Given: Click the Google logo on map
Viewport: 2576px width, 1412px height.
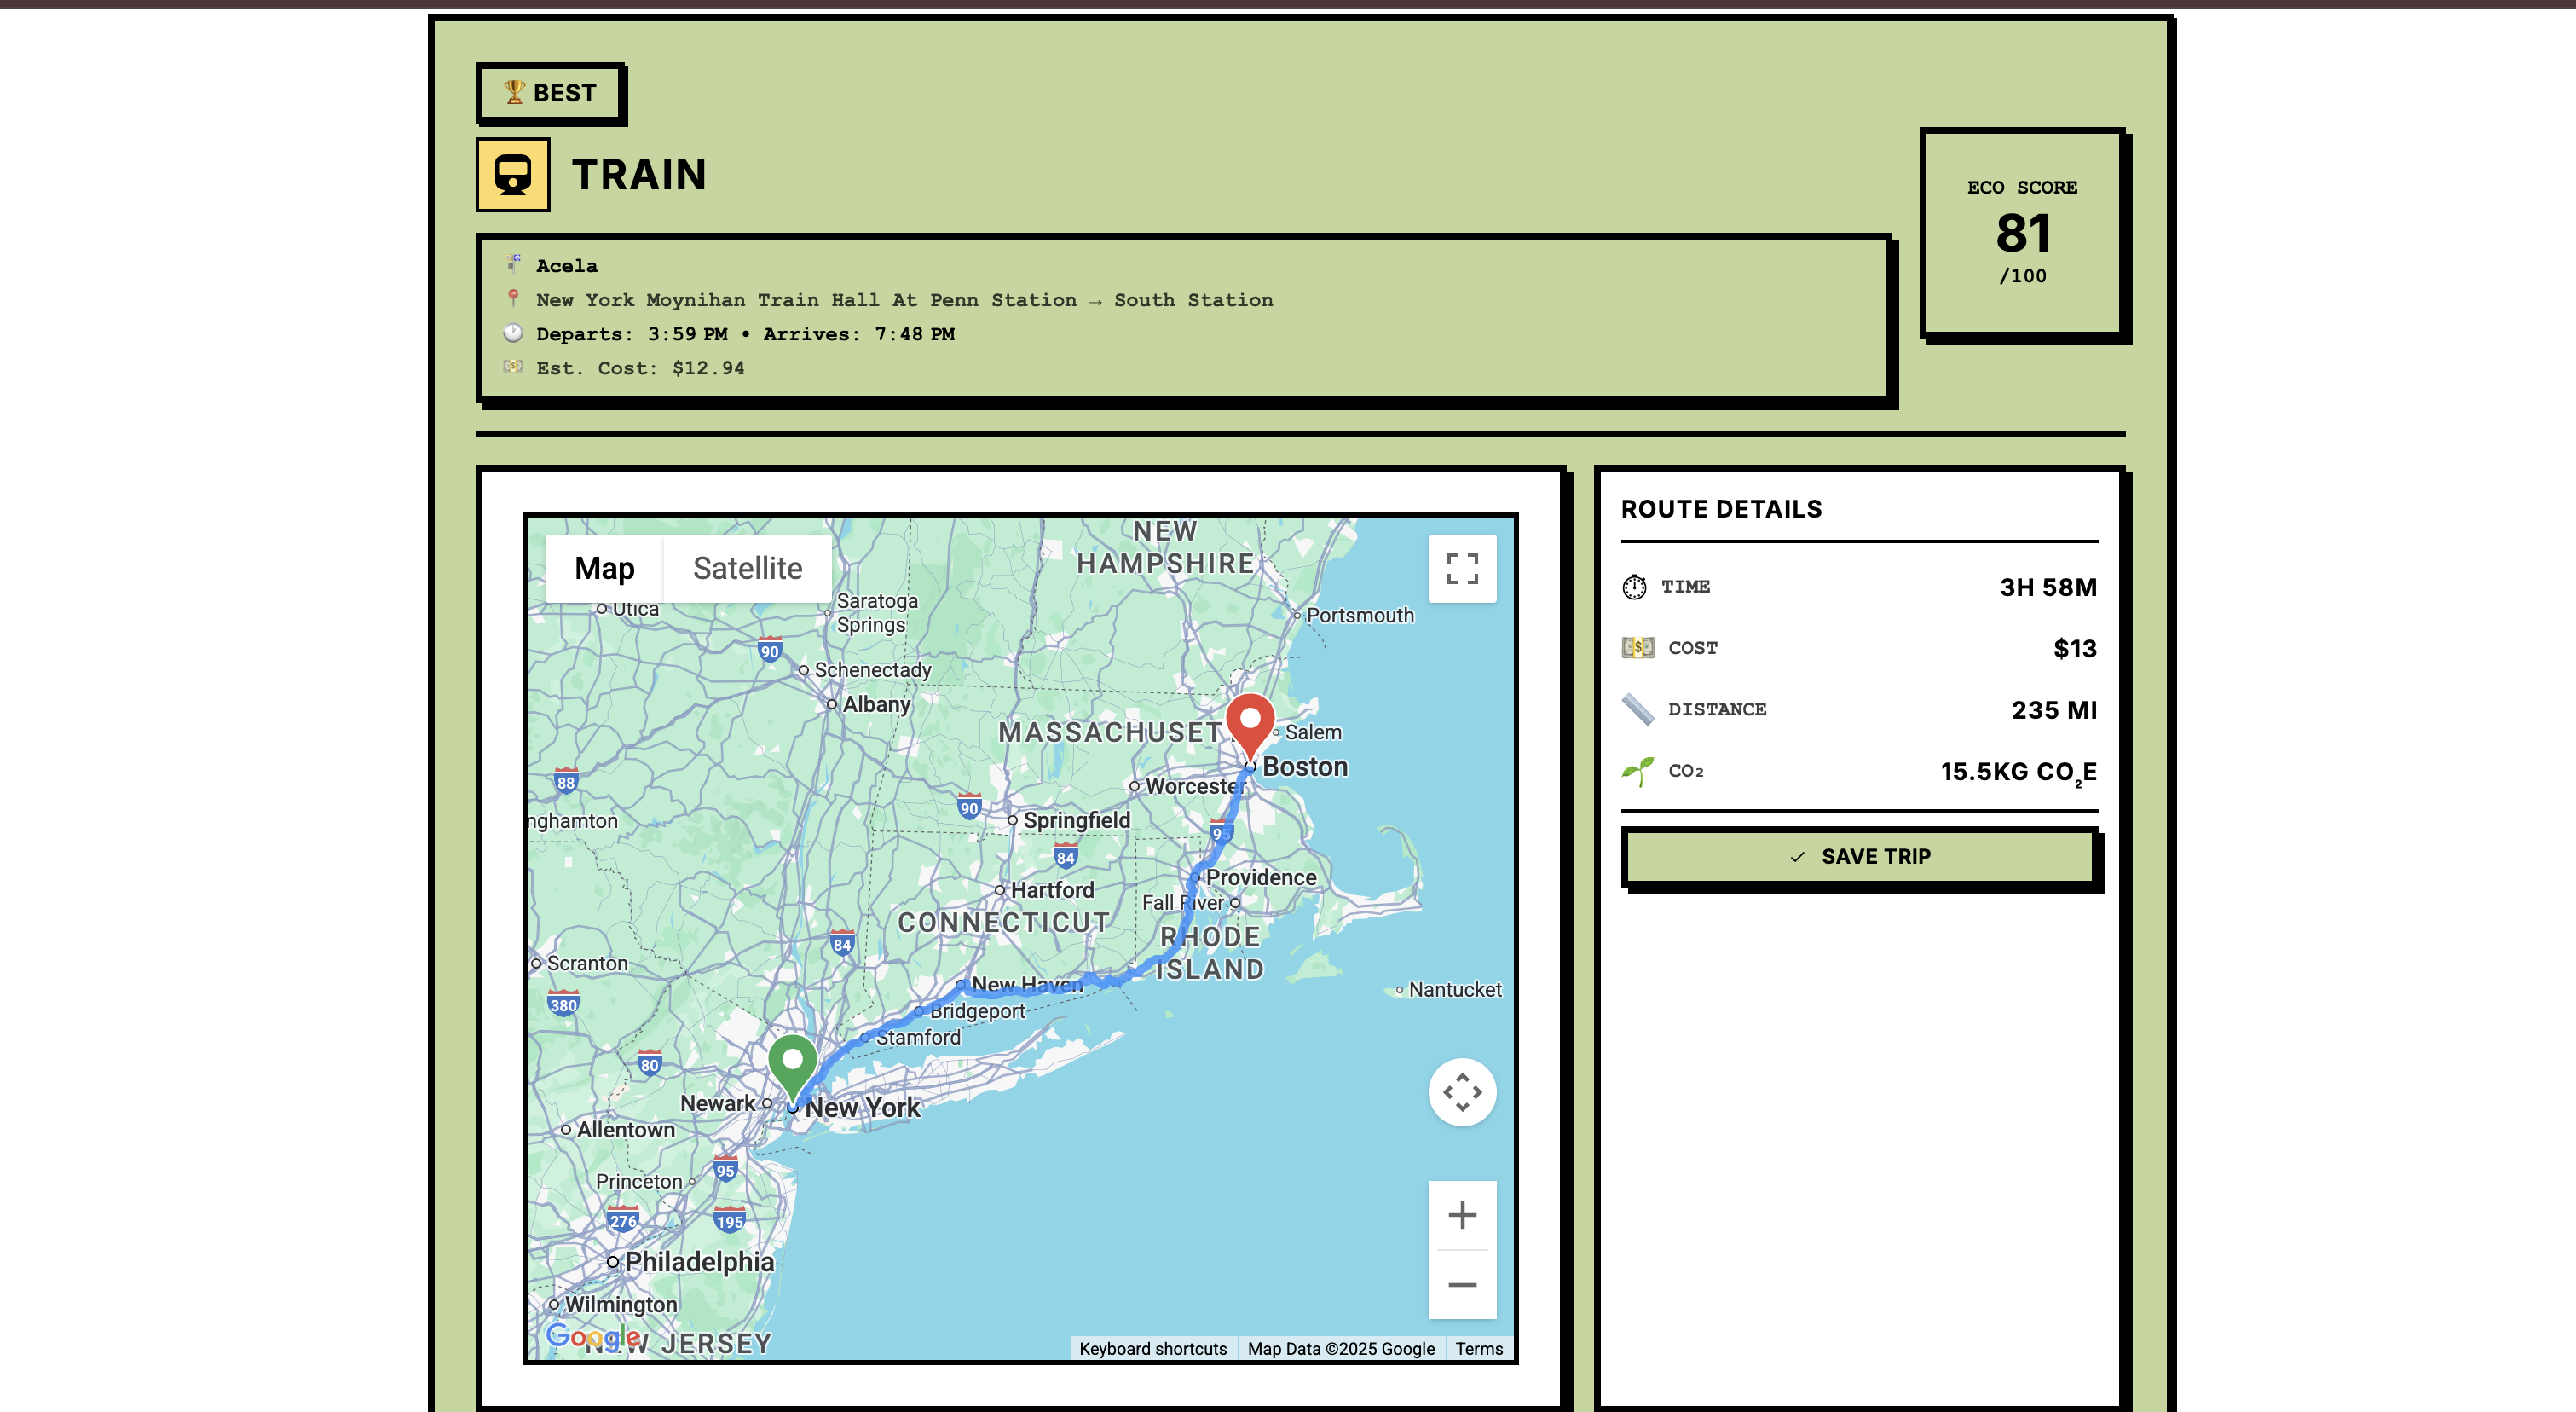Looking at the screenshot, I should [x=592, y=1336].
